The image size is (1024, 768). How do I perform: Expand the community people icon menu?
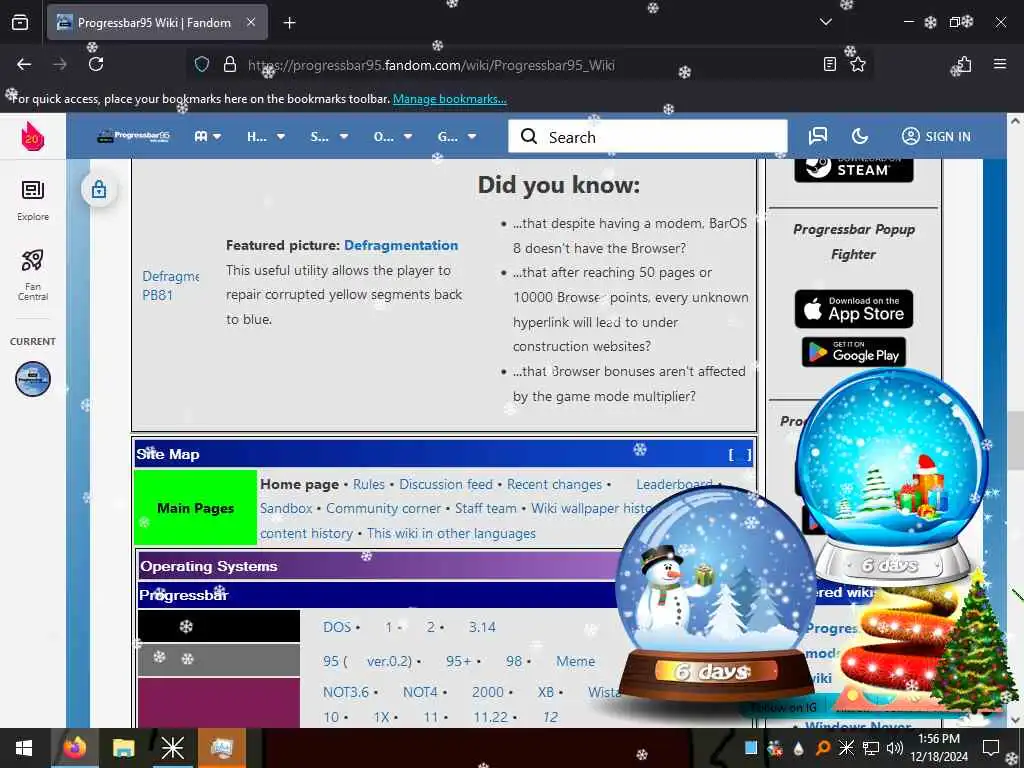[x=208, y=136]
